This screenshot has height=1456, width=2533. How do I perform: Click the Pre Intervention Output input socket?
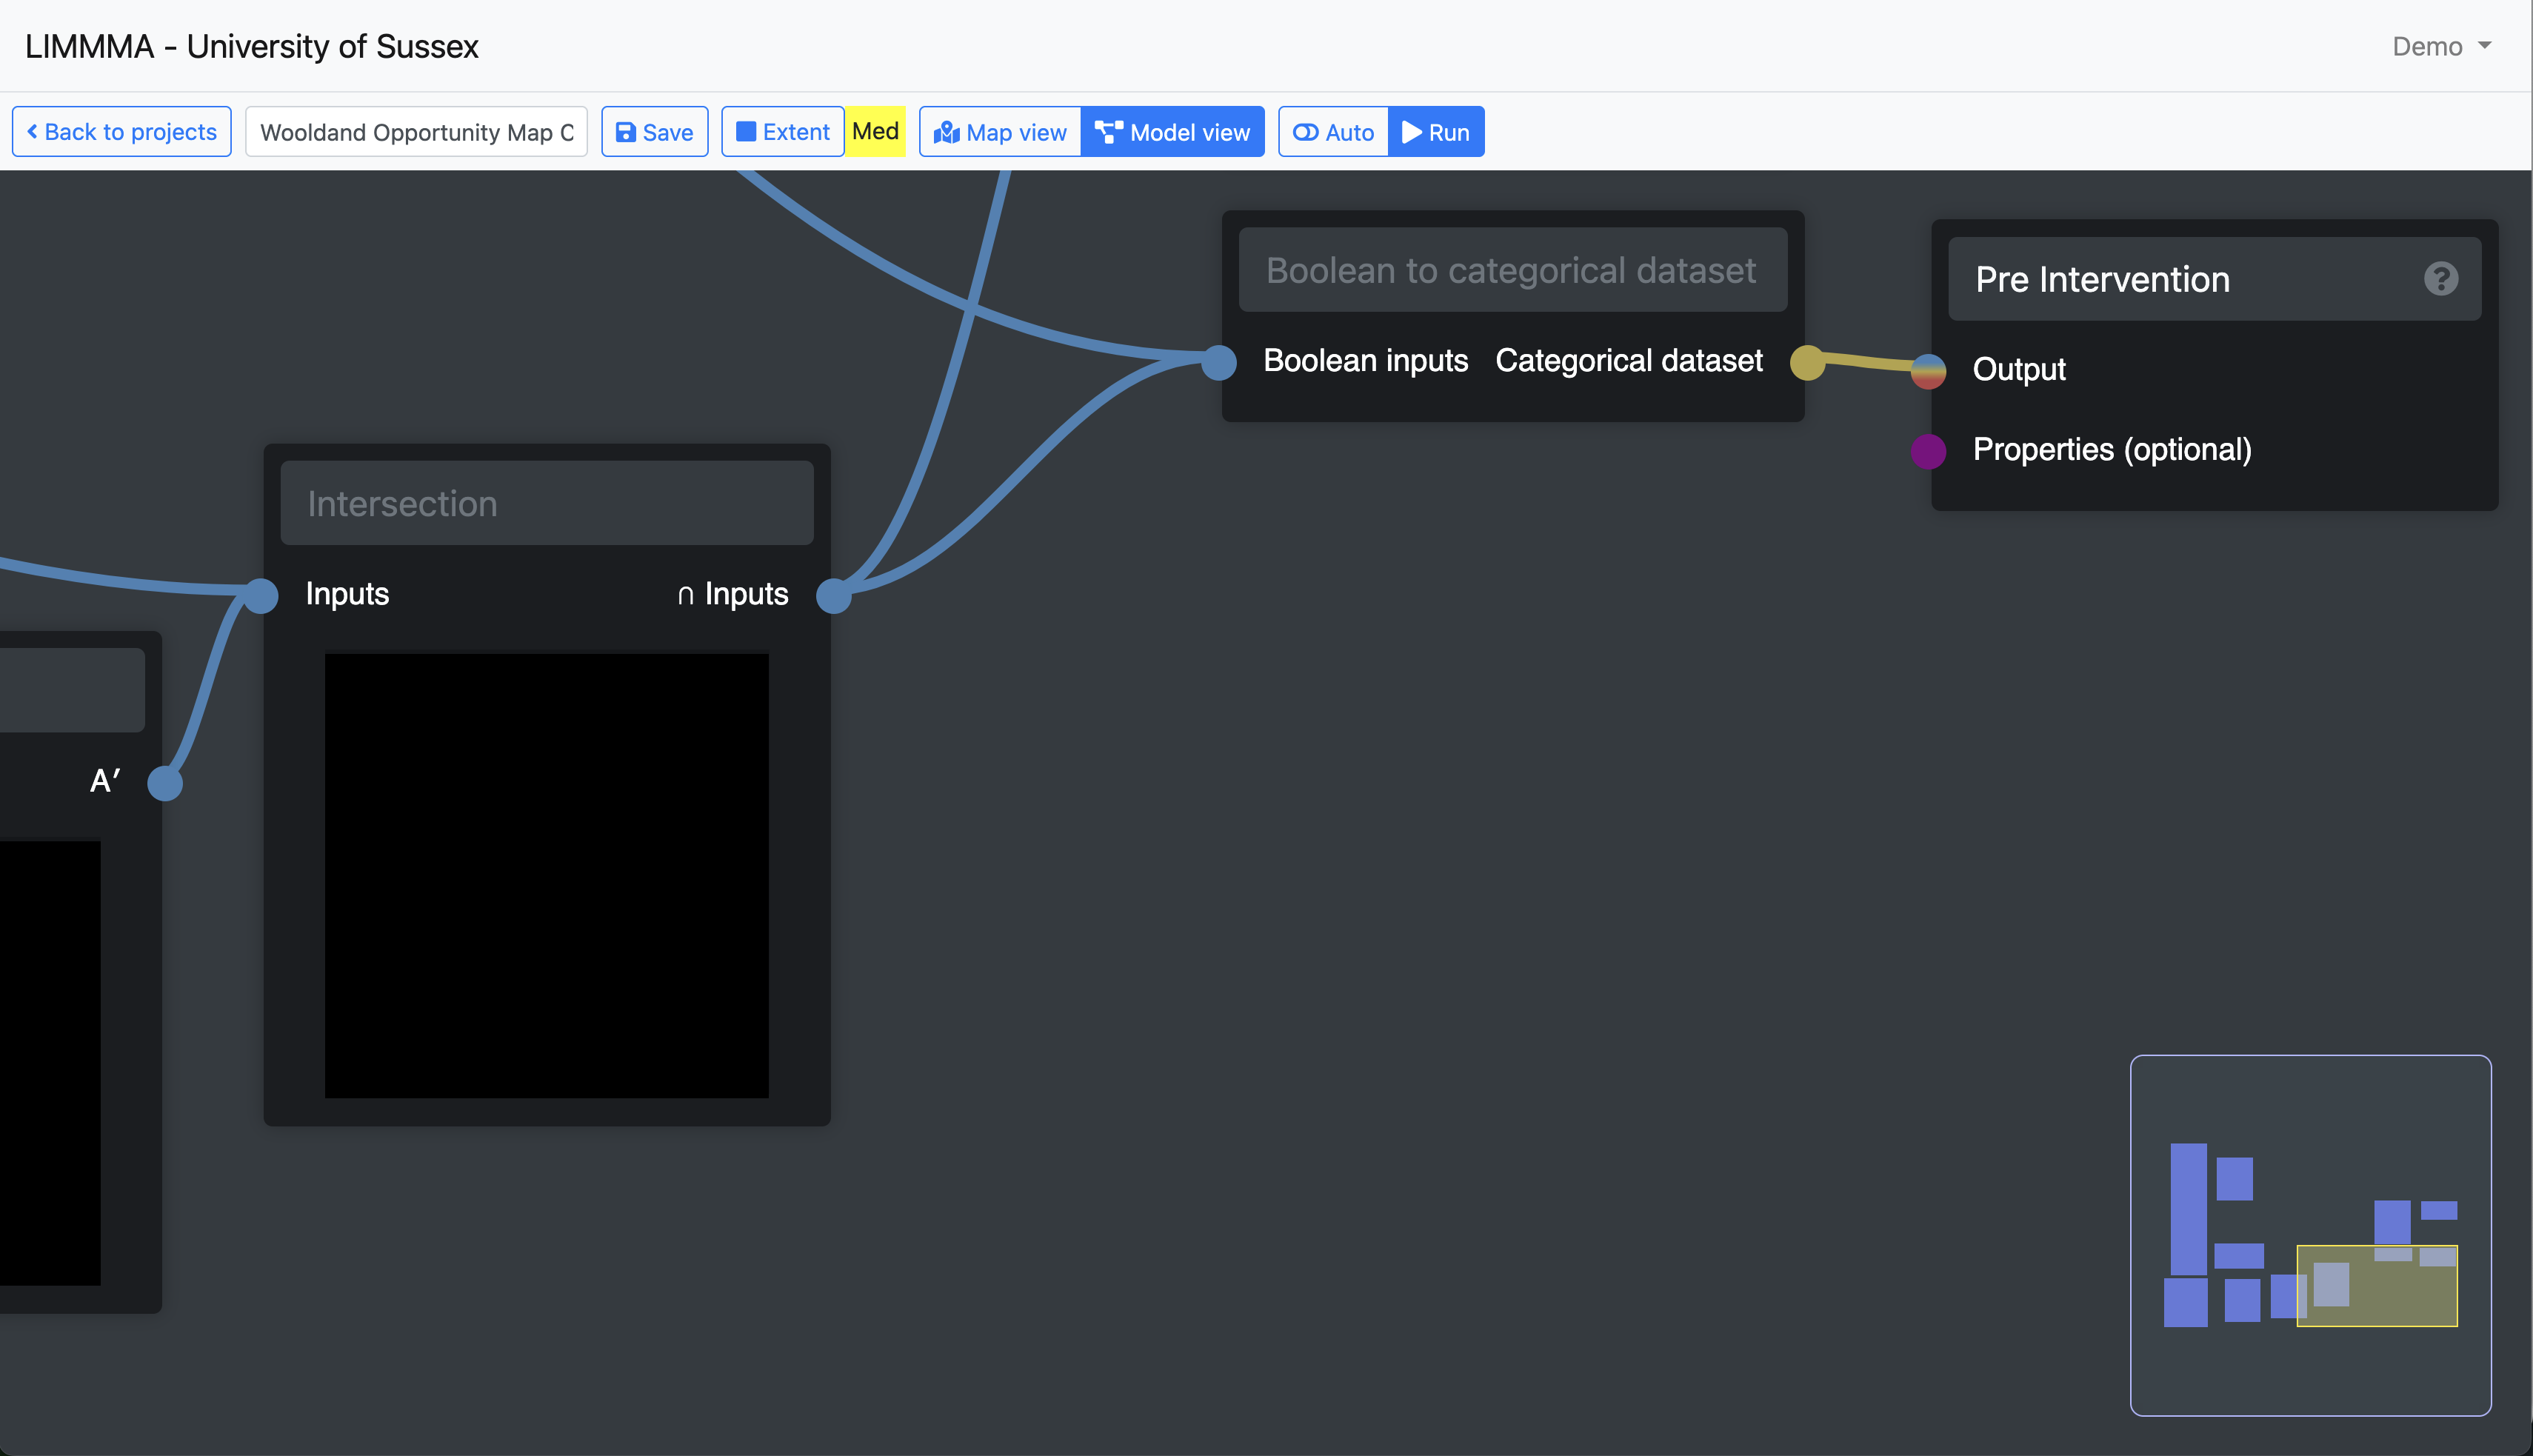click(1928, 371)
